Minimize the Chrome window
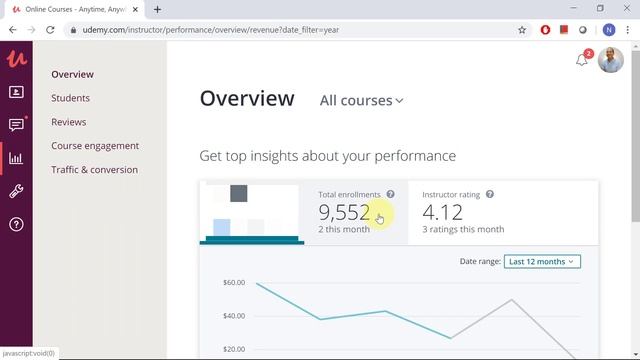The height and width of the screenshot is (360, 640). click(573, 8)
